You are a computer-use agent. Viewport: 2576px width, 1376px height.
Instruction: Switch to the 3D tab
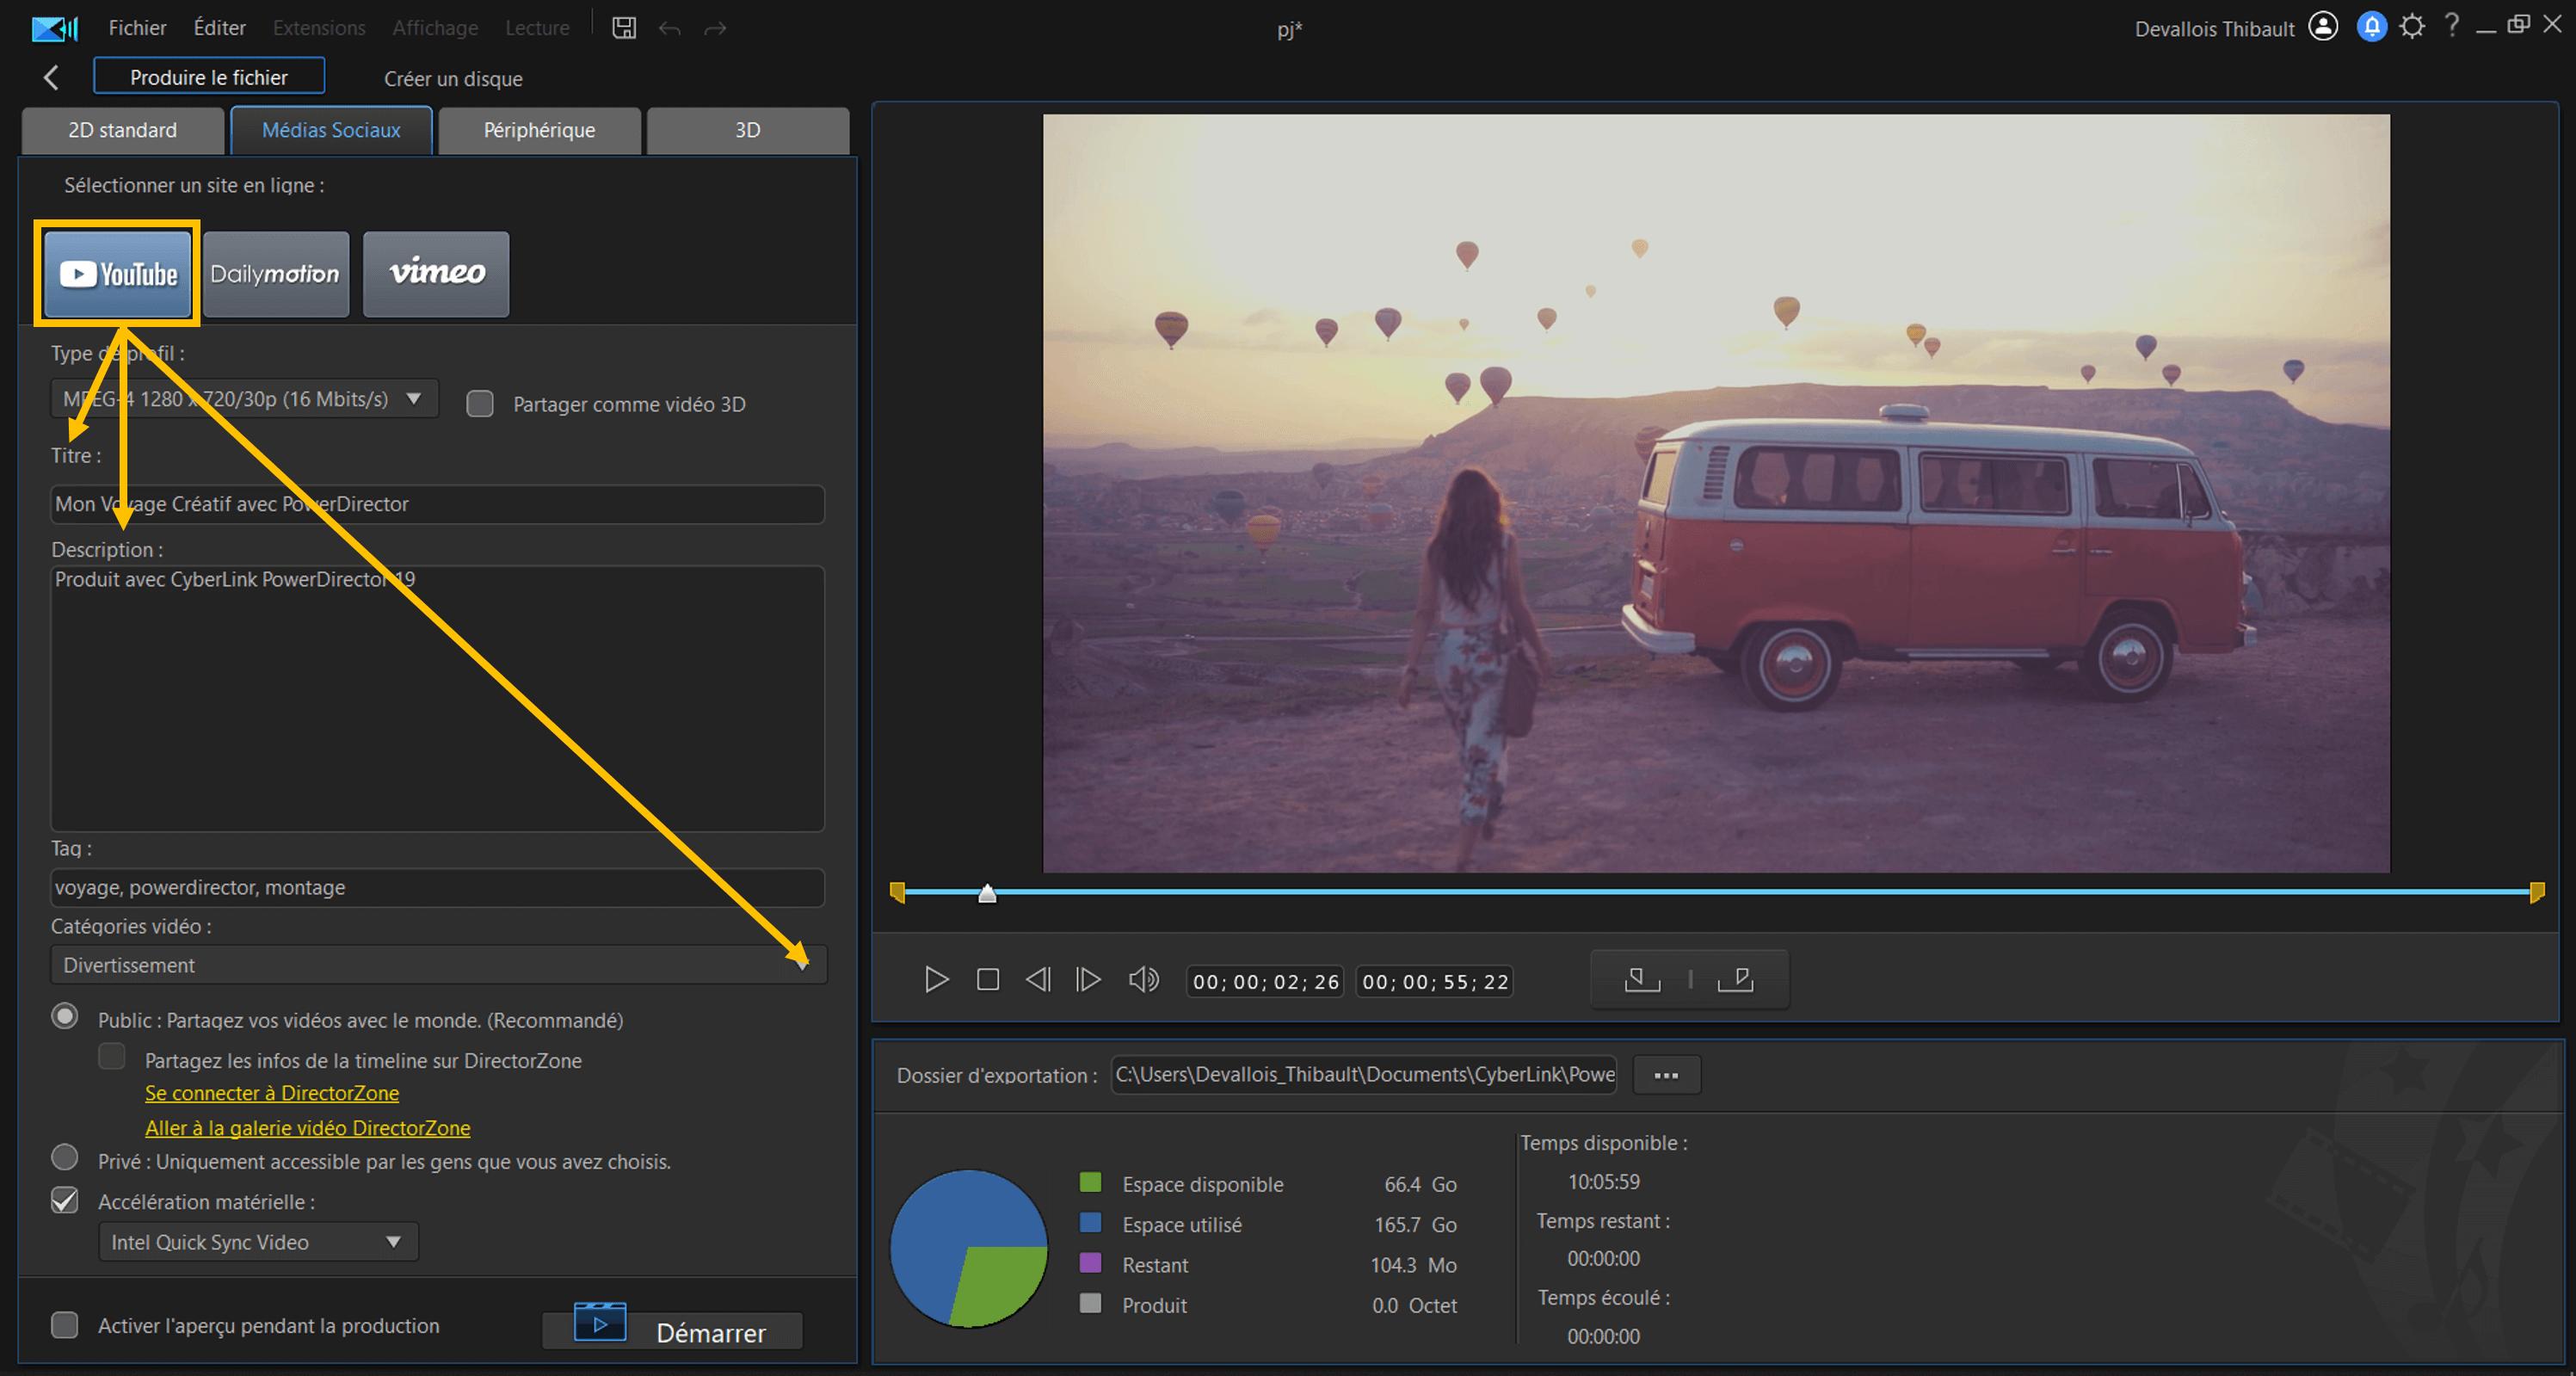748,130
